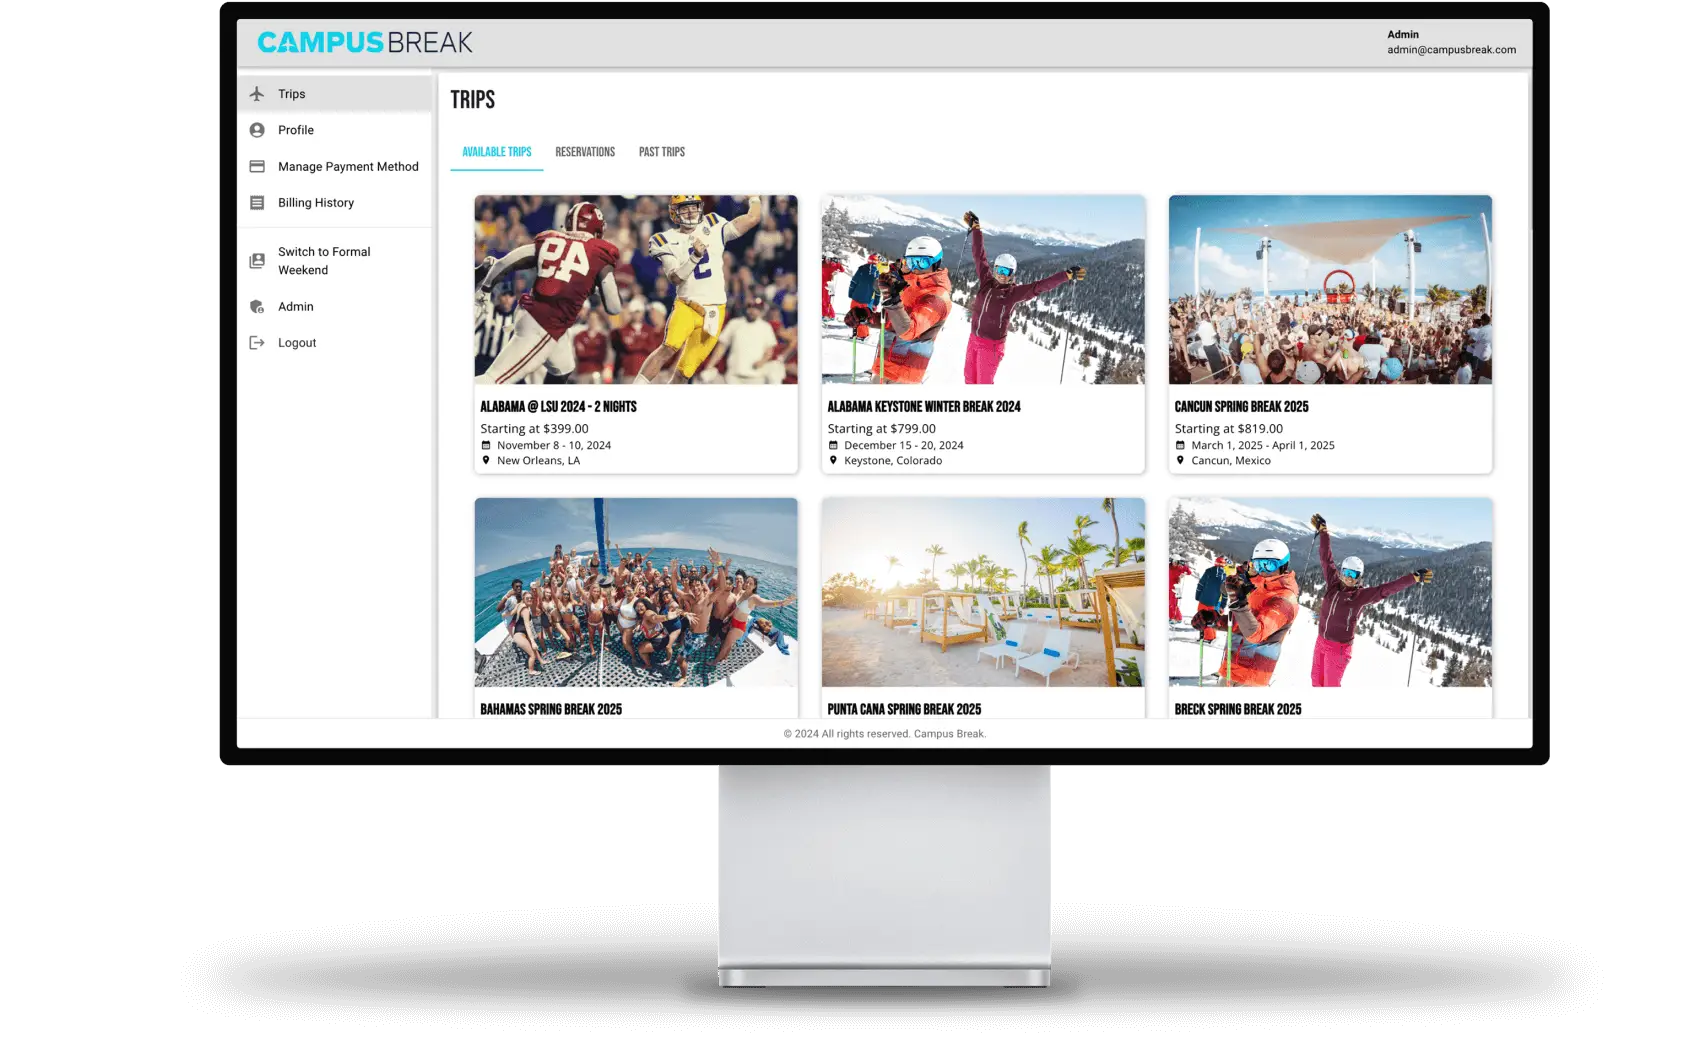This screenshot has height=1038, width=1691.
Task: Click the admin@campusbreak.com account email
Action: pos(1451,50)
